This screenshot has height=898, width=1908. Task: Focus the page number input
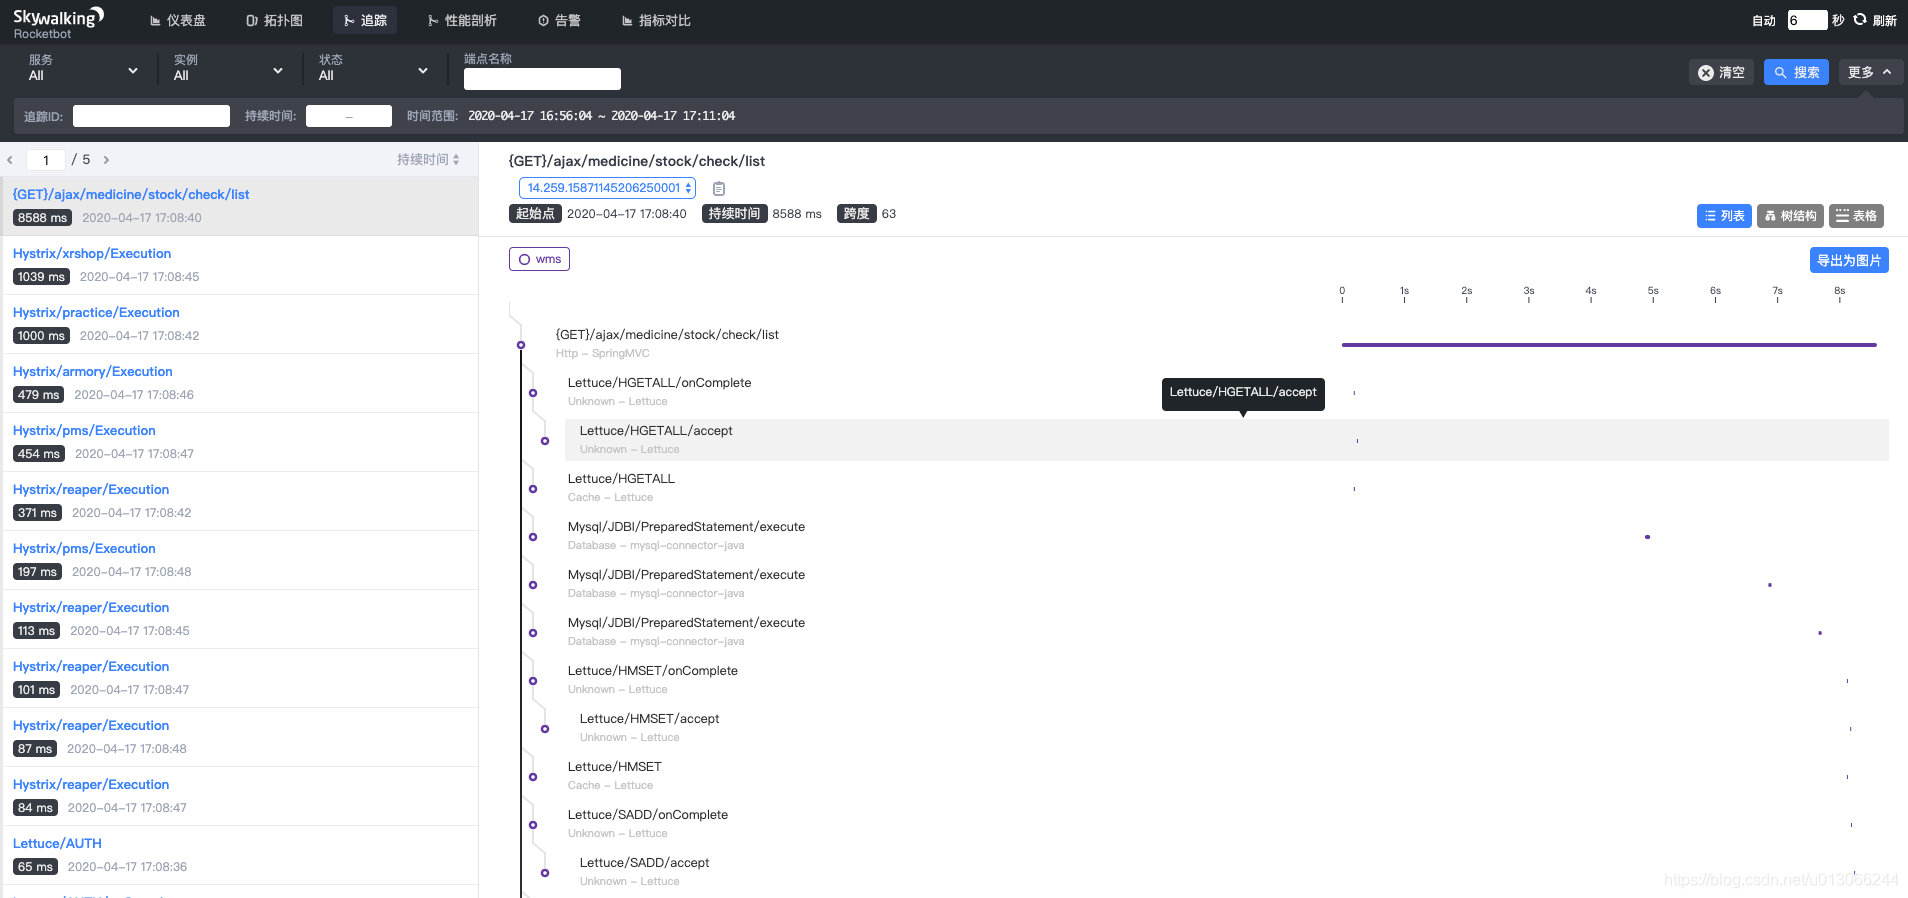click(x=46, y=160)
